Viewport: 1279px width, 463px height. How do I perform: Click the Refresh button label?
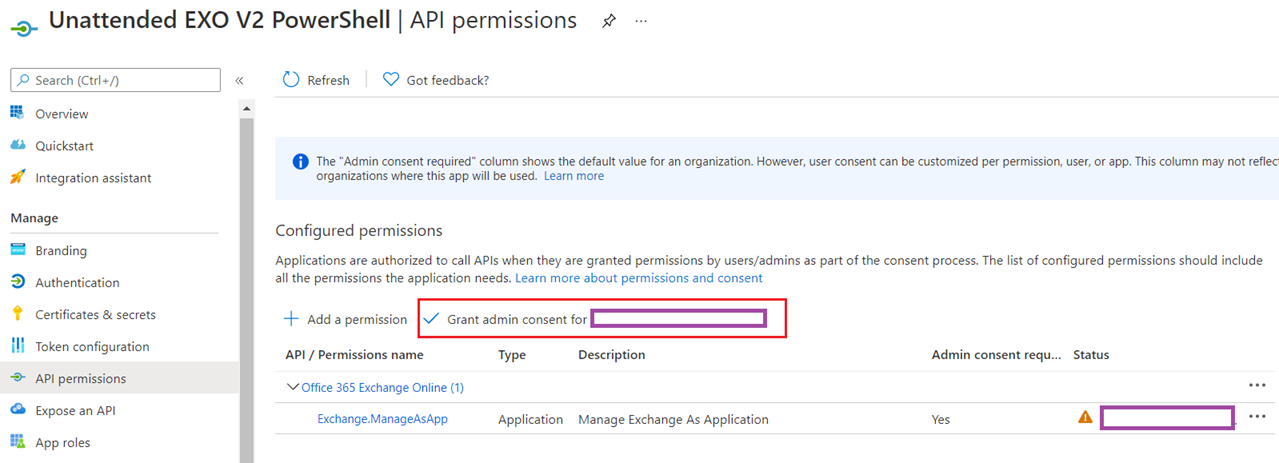[x=328, y=80]
